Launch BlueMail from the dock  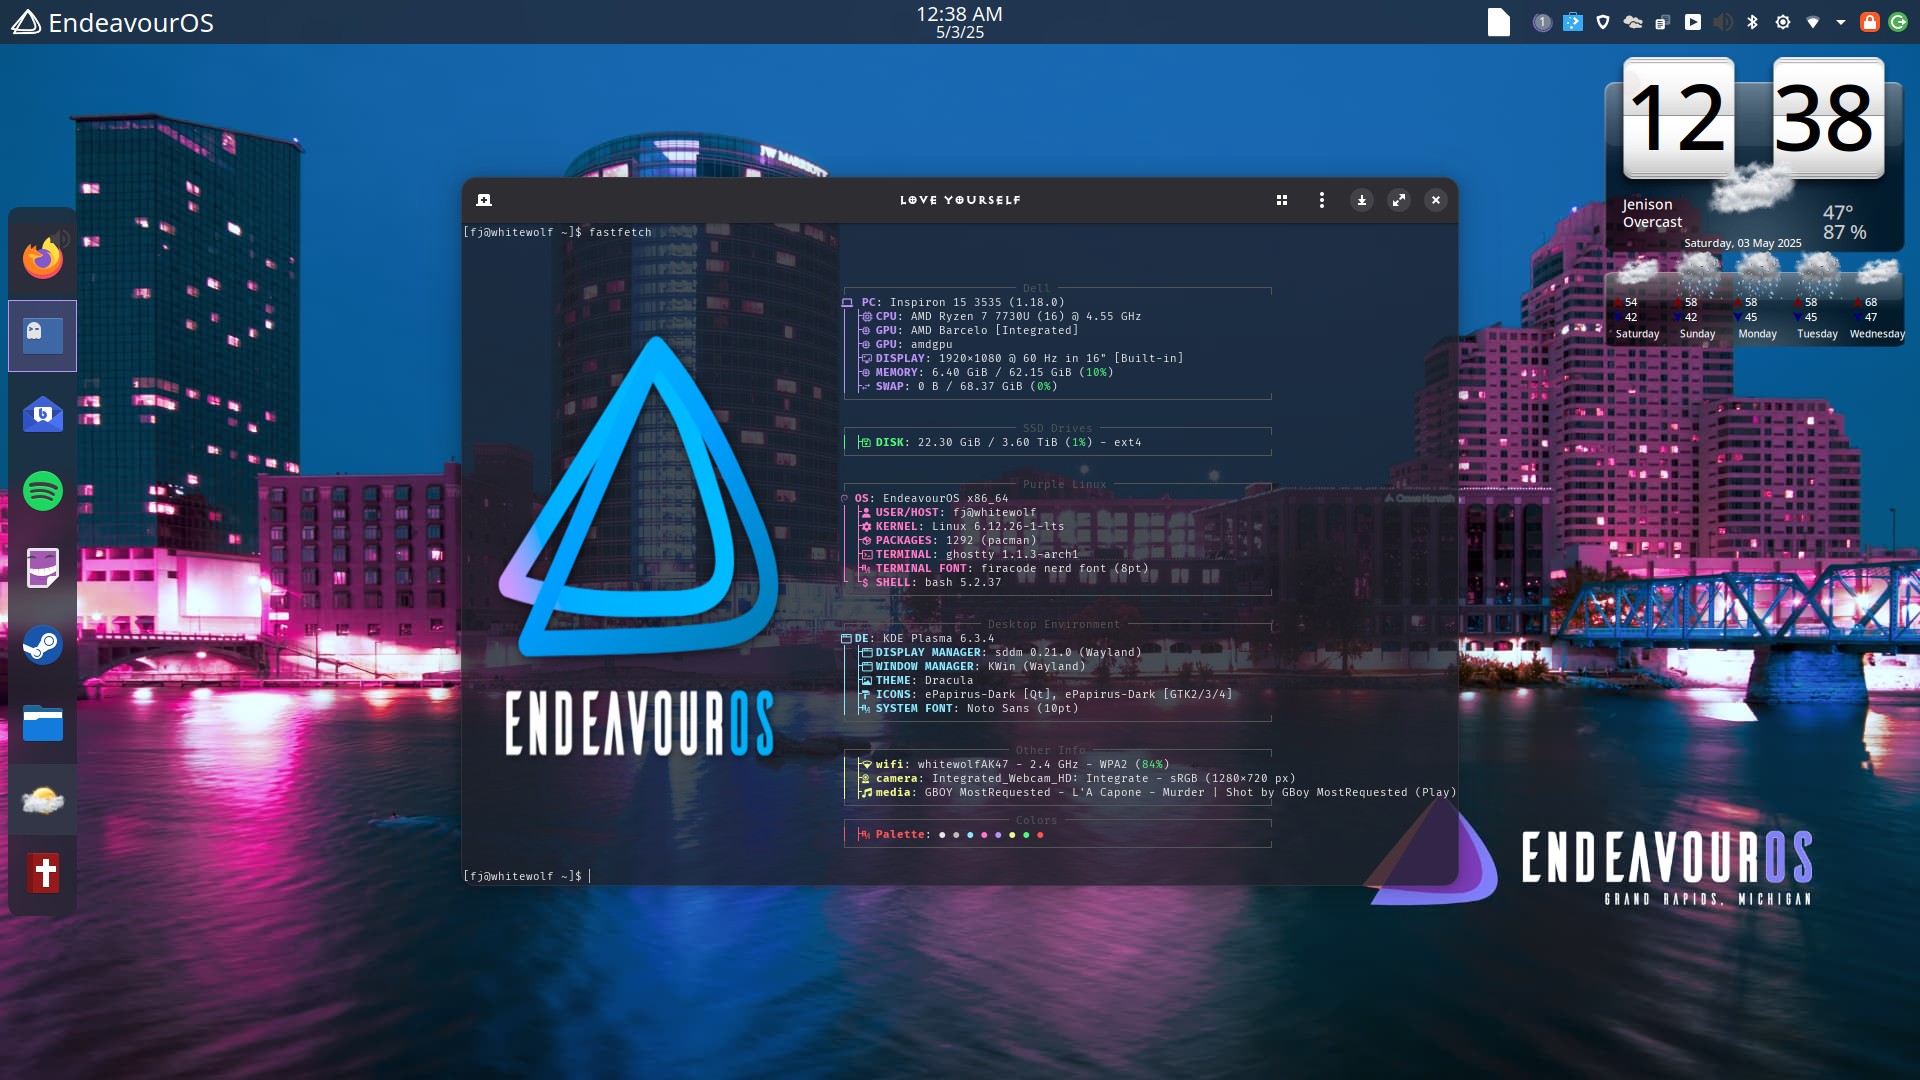43,413
